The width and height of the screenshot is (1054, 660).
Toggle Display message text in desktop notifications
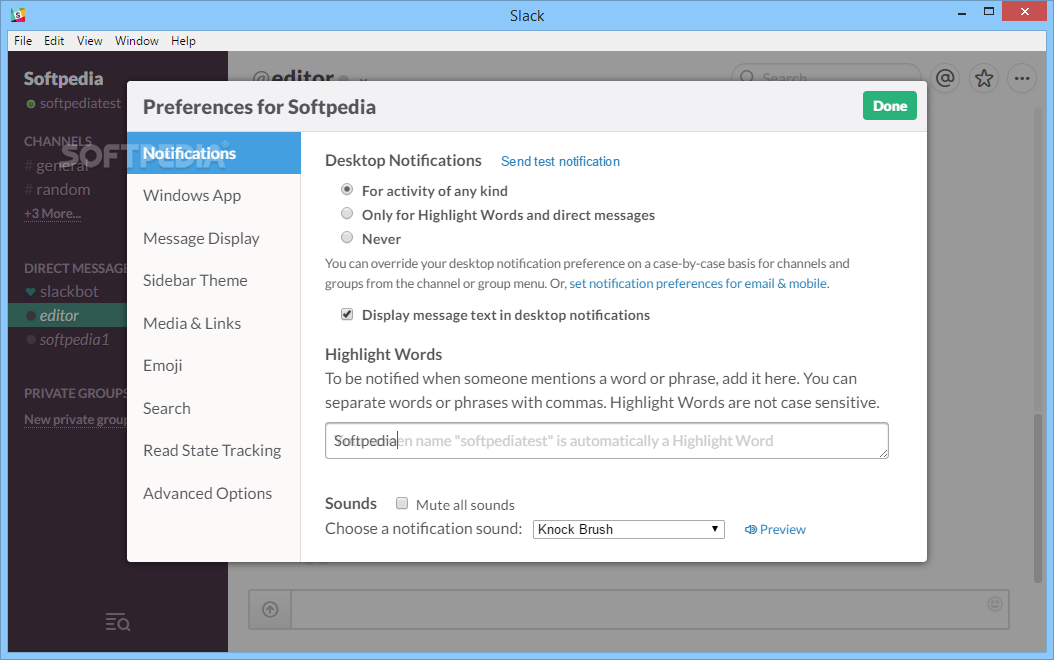pos(347,314)
